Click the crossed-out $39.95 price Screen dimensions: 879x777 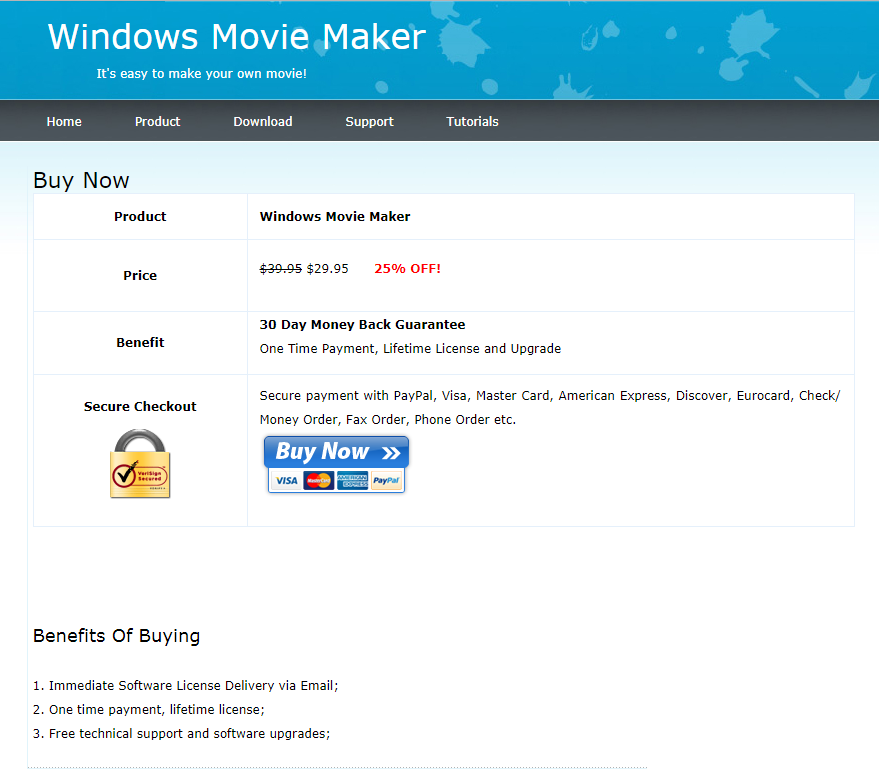[280, 268]
